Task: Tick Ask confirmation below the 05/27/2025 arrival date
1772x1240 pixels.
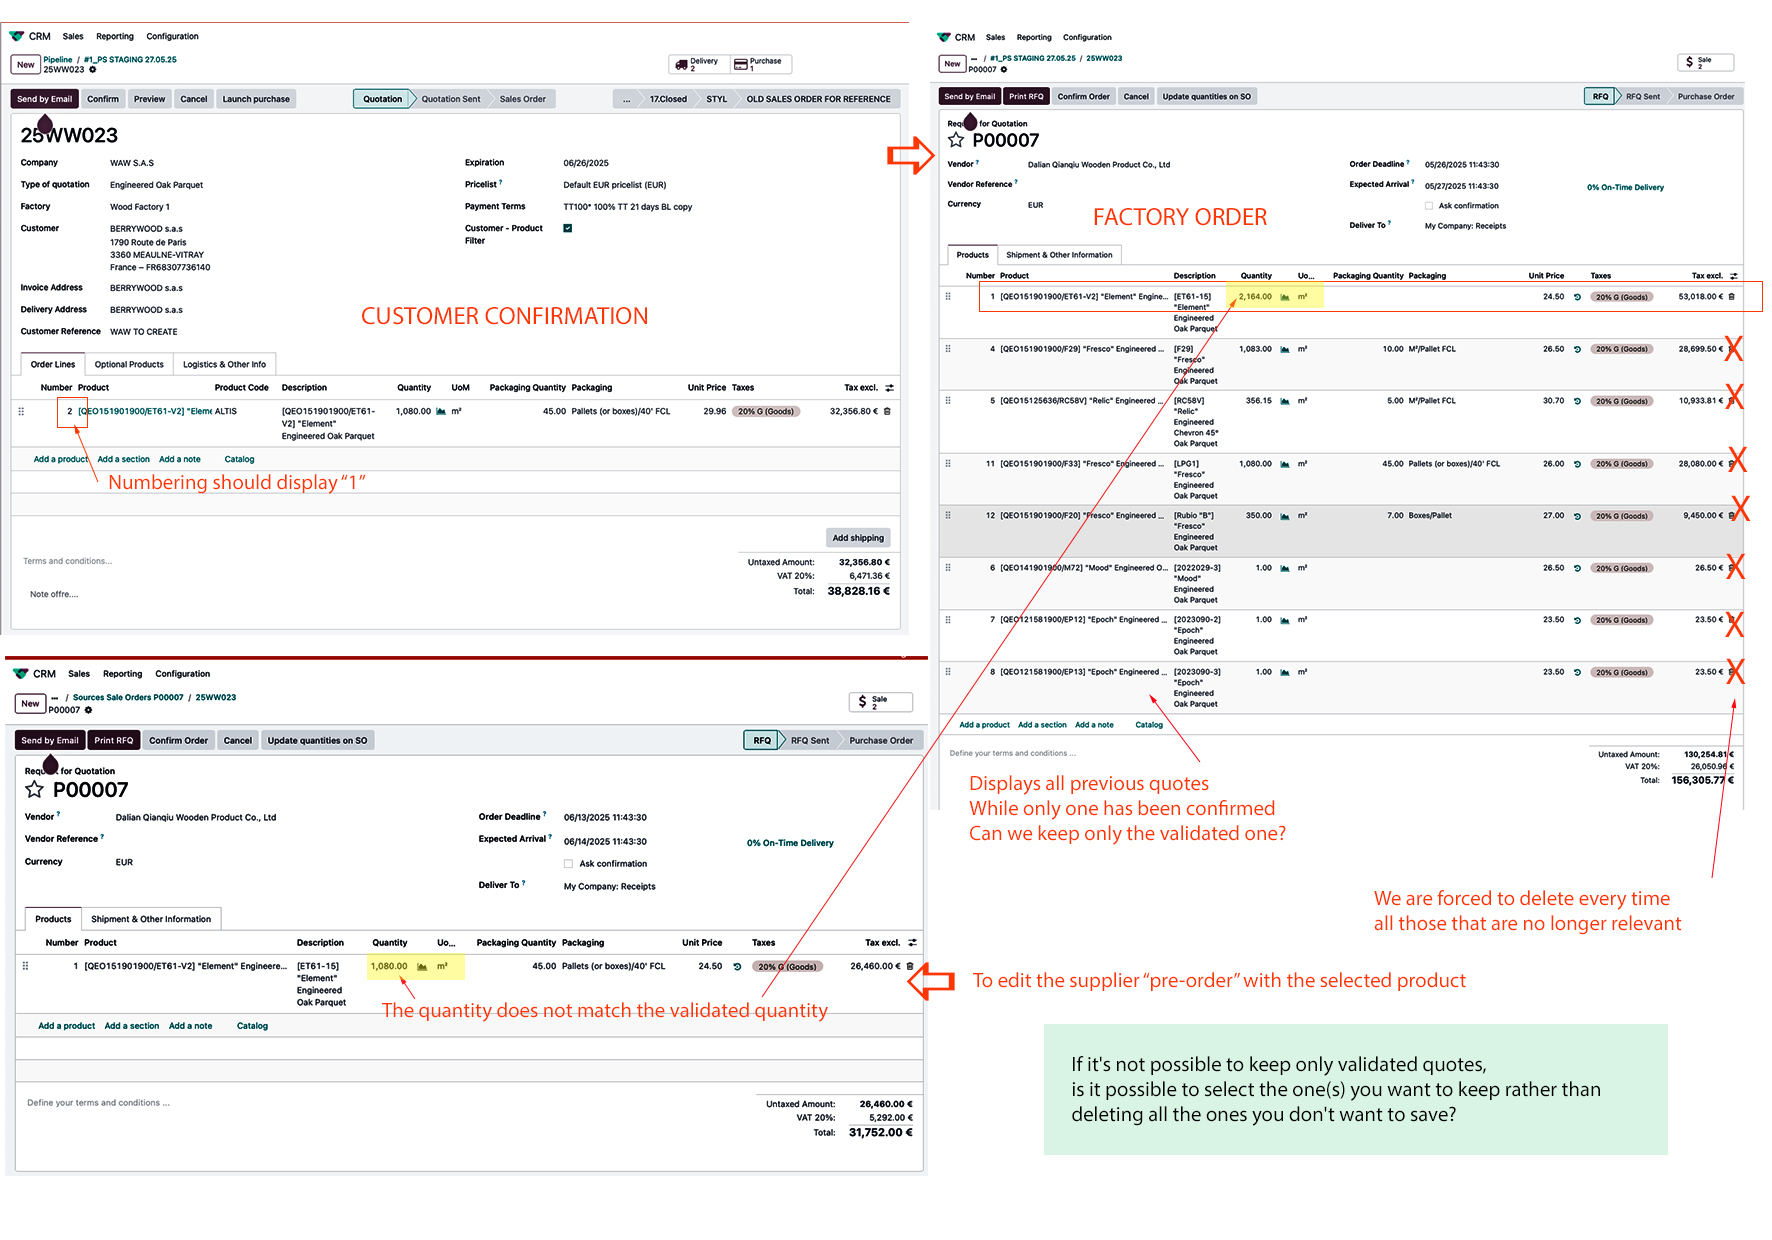Action: pyautogui.click(x=1429, y=206)
